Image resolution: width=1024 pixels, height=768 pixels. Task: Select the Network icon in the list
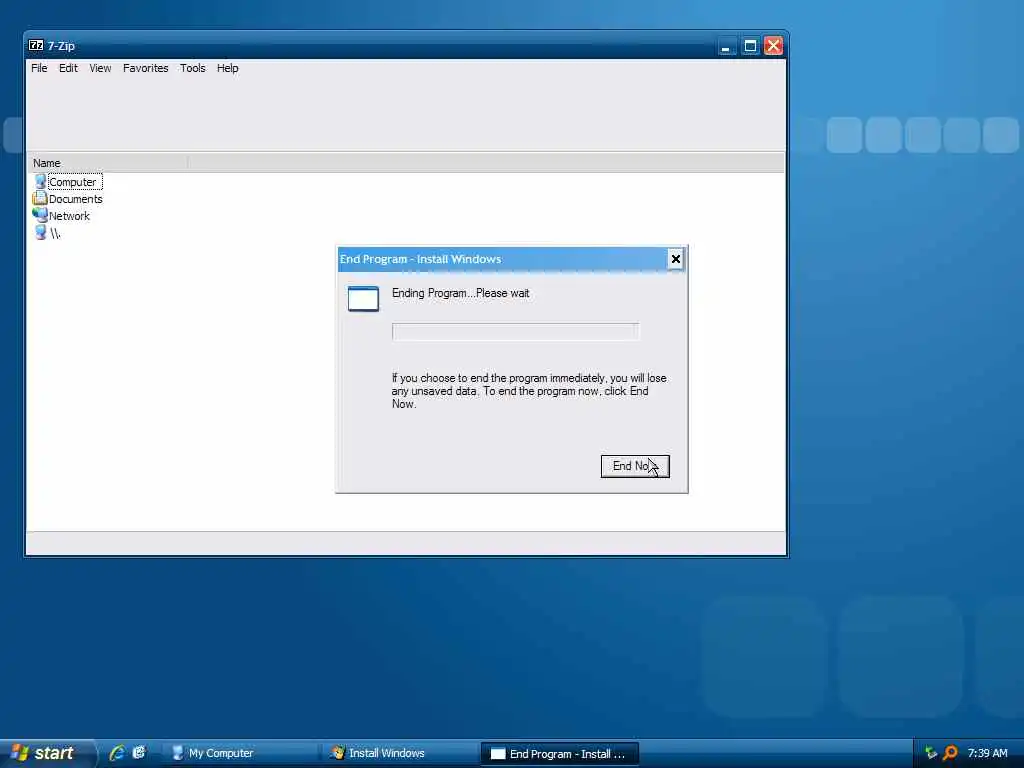pyautogui.click(x=40, y=216)
